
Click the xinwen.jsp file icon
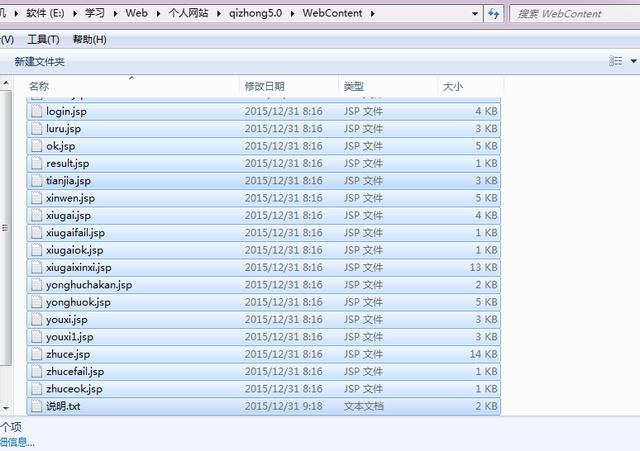coord(37,198)
